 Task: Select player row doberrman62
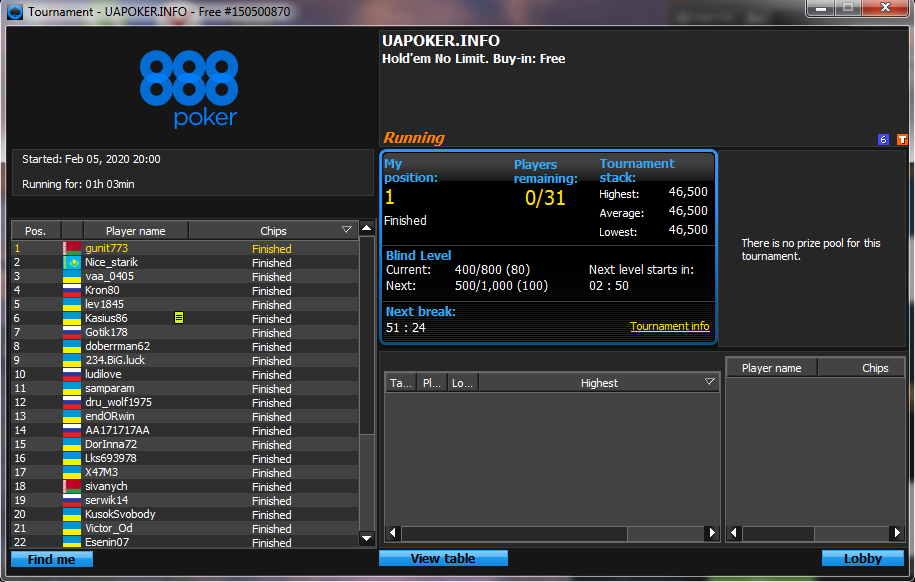[185, 346]
